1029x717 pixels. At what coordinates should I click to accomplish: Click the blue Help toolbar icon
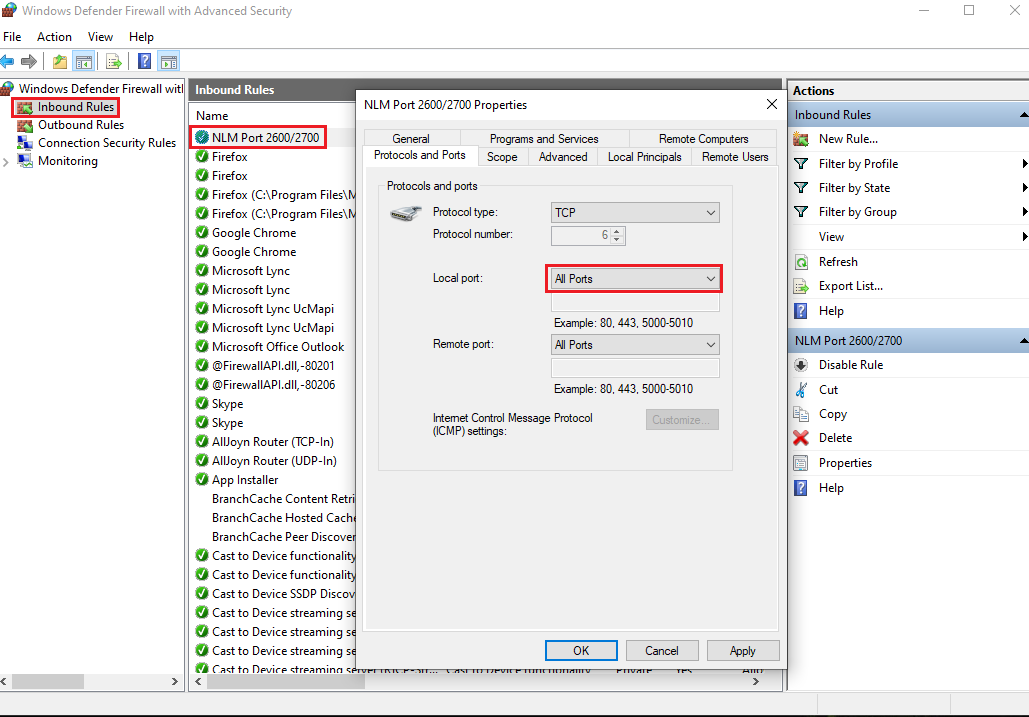point(144,62)
